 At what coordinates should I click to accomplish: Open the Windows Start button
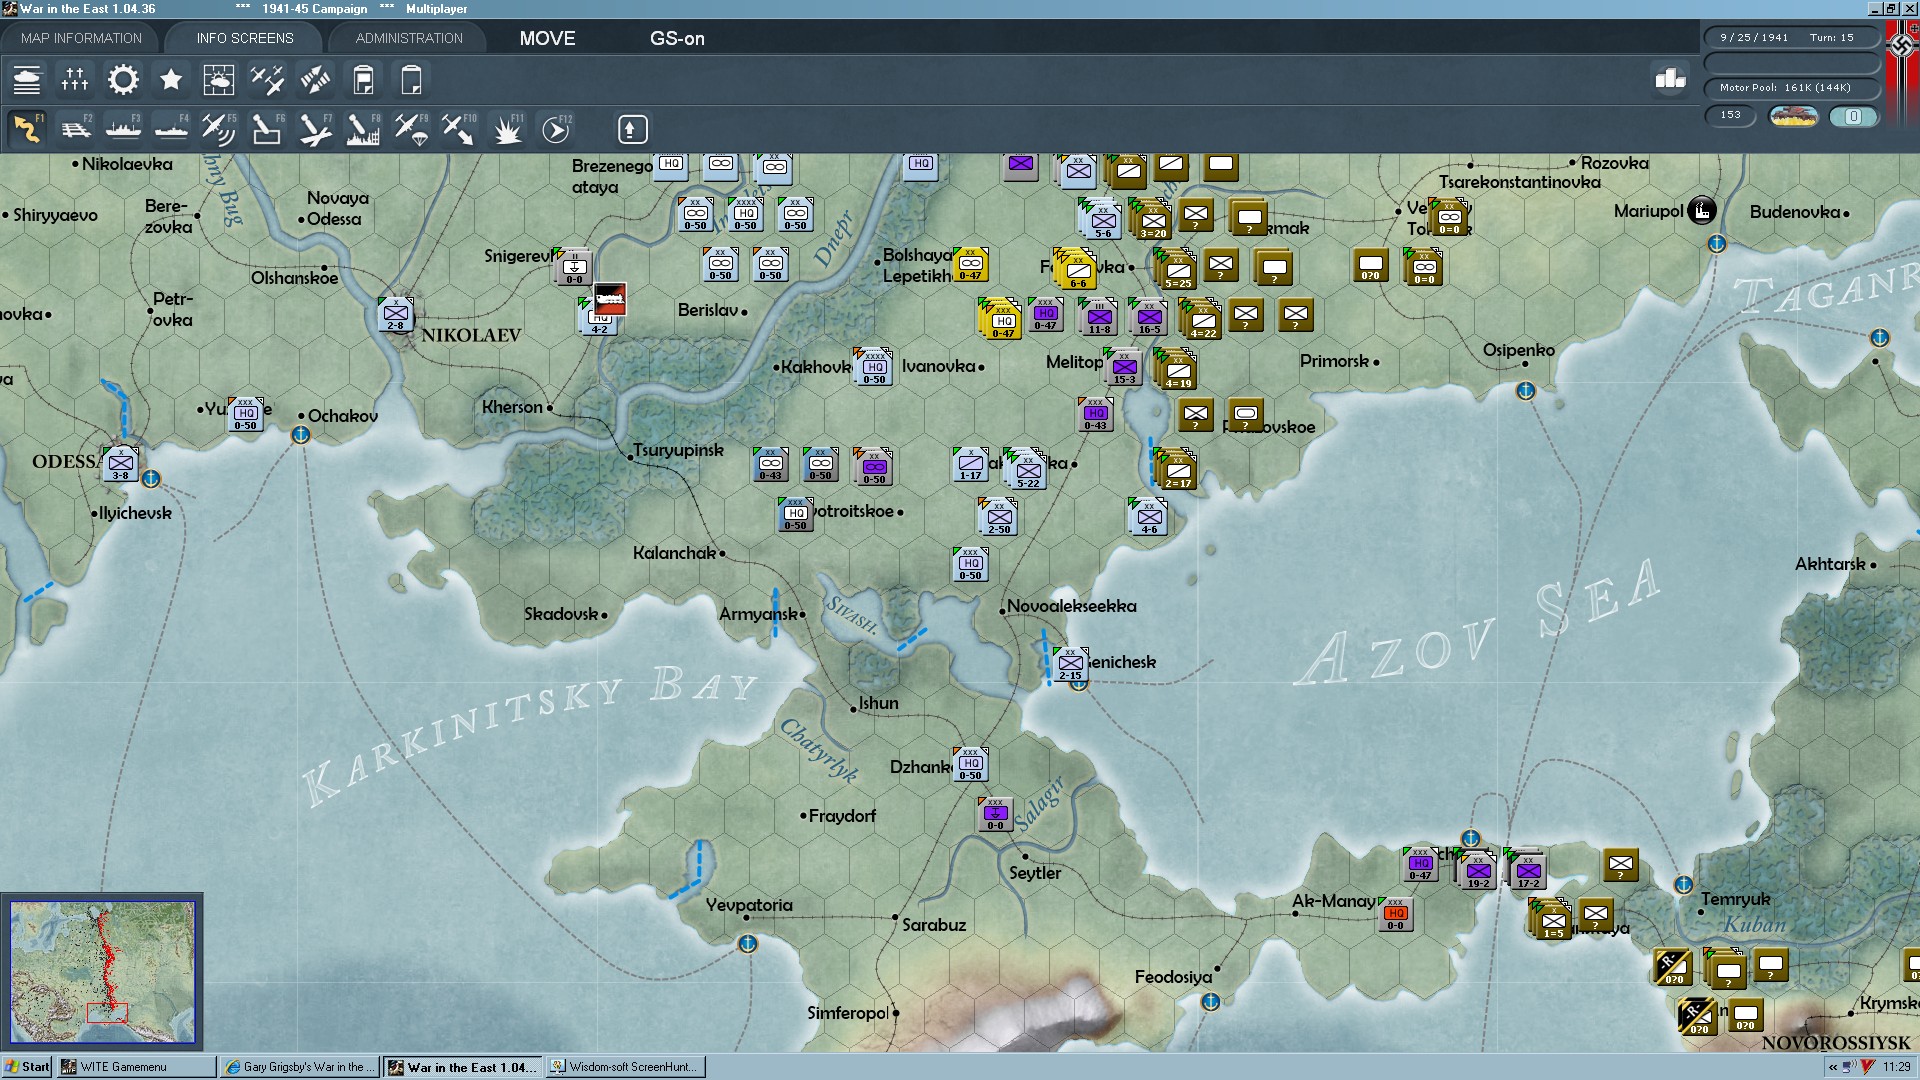click(x=27, y=1067)
